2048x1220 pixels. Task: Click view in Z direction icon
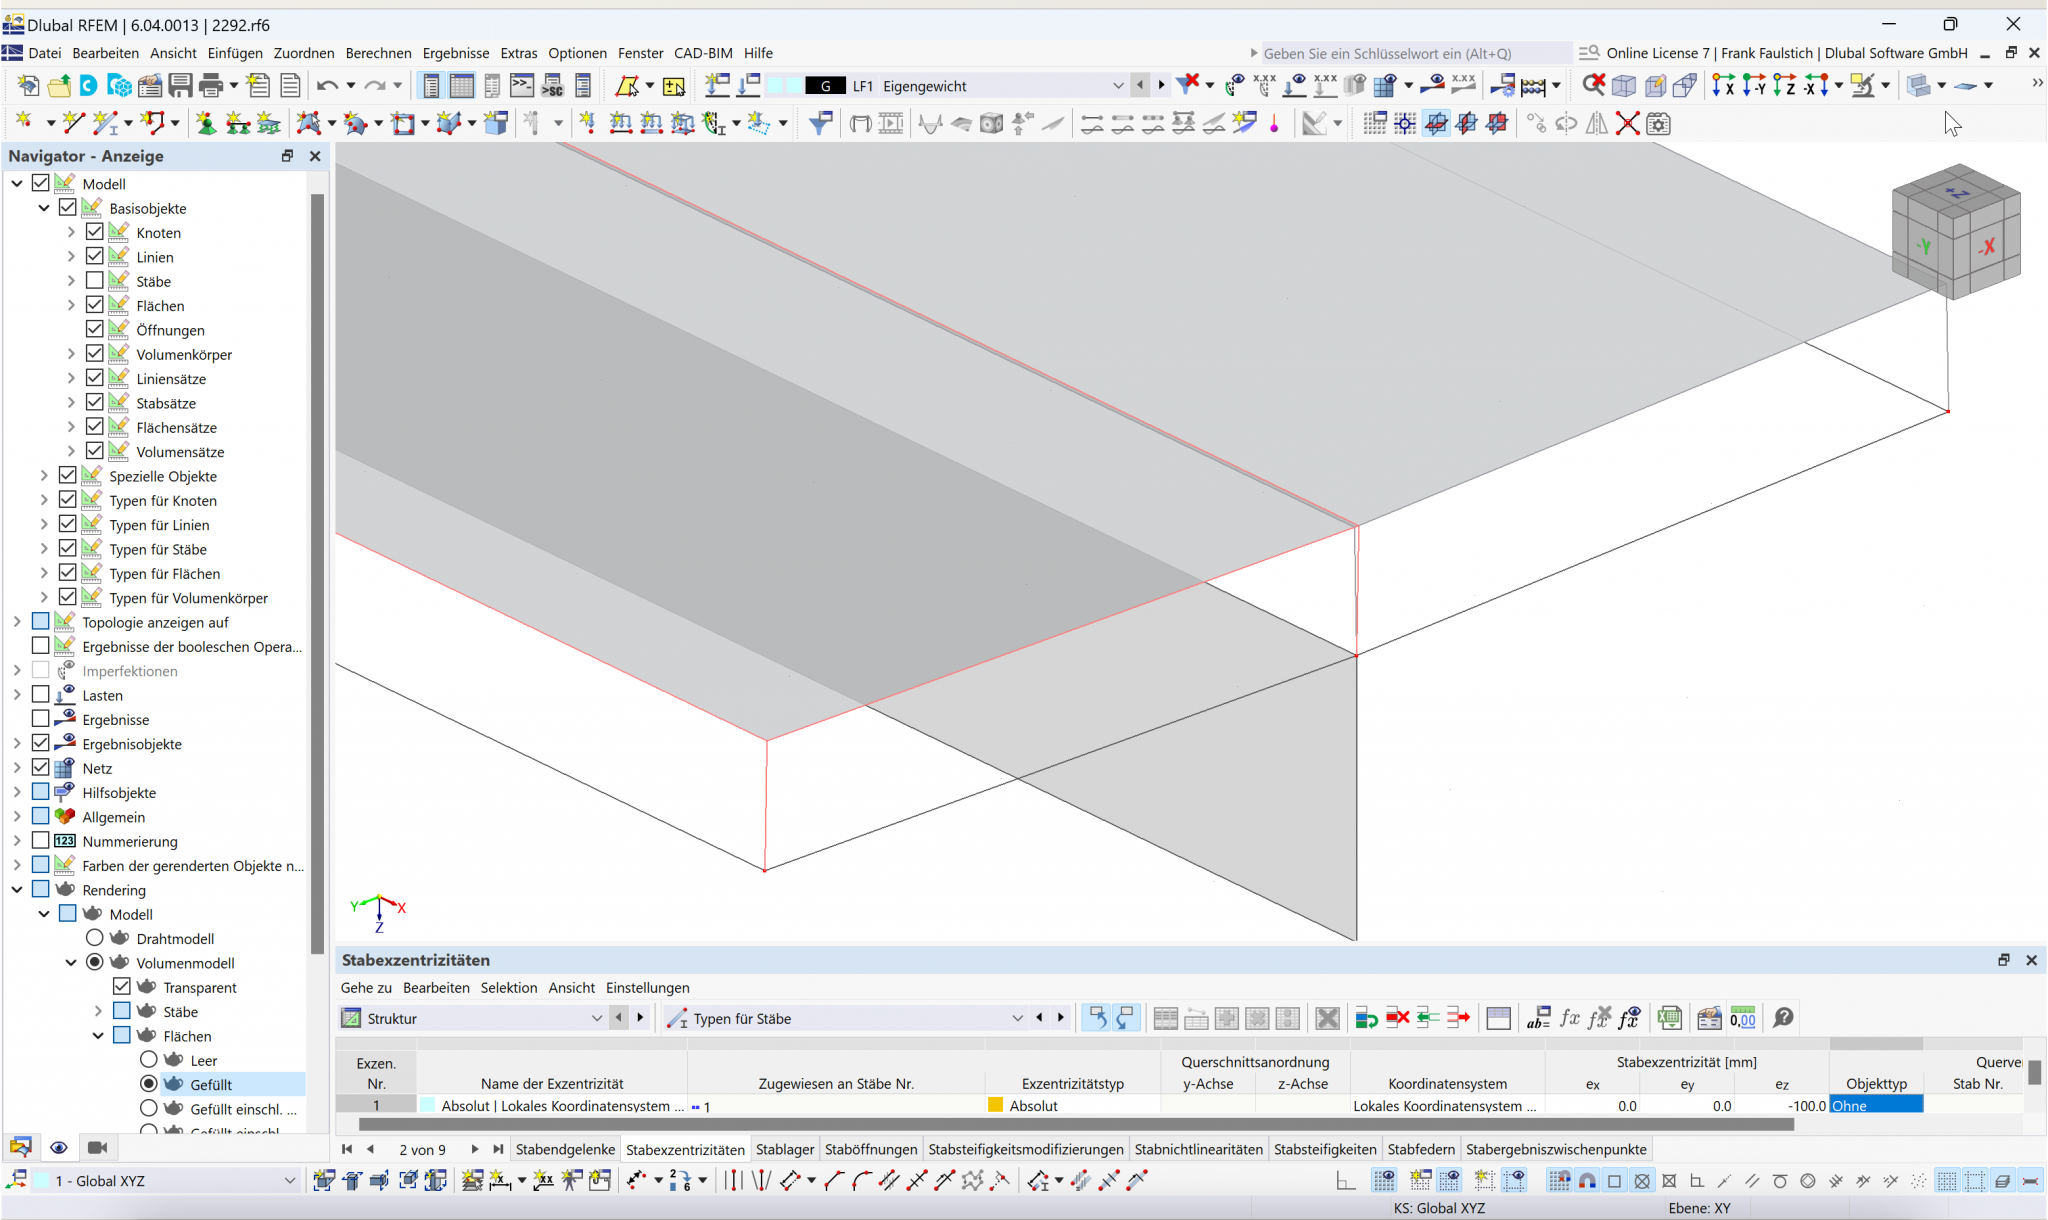[x=1784, y=86]
